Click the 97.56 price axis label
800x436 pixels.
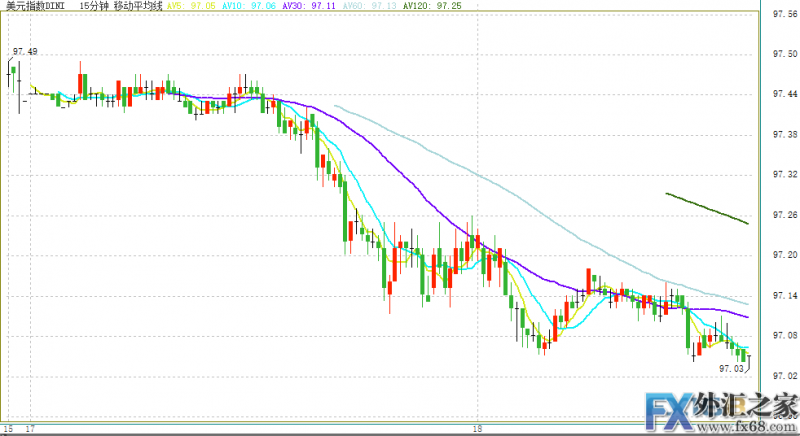pyautogui.click(x=783, y=14)
